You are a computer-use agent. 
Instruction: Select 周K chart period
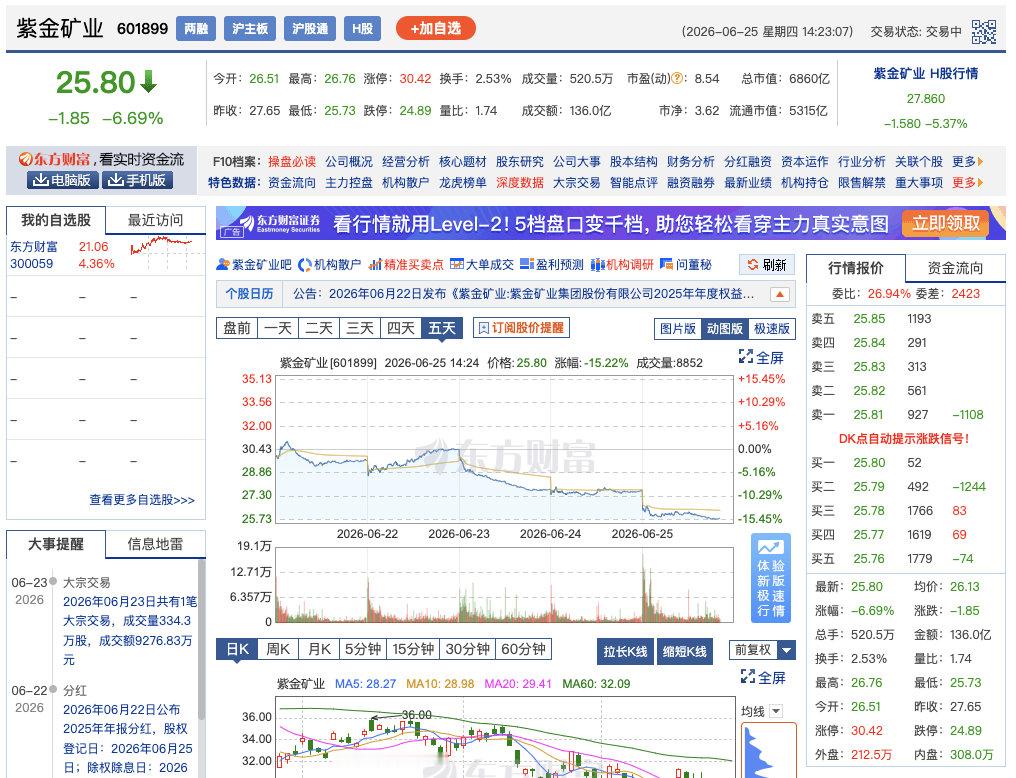279,649
